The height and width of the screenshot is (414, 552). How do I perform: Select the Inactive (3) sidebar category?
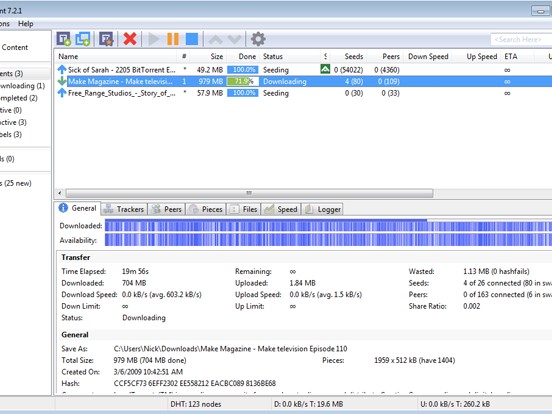click(13, 122)
